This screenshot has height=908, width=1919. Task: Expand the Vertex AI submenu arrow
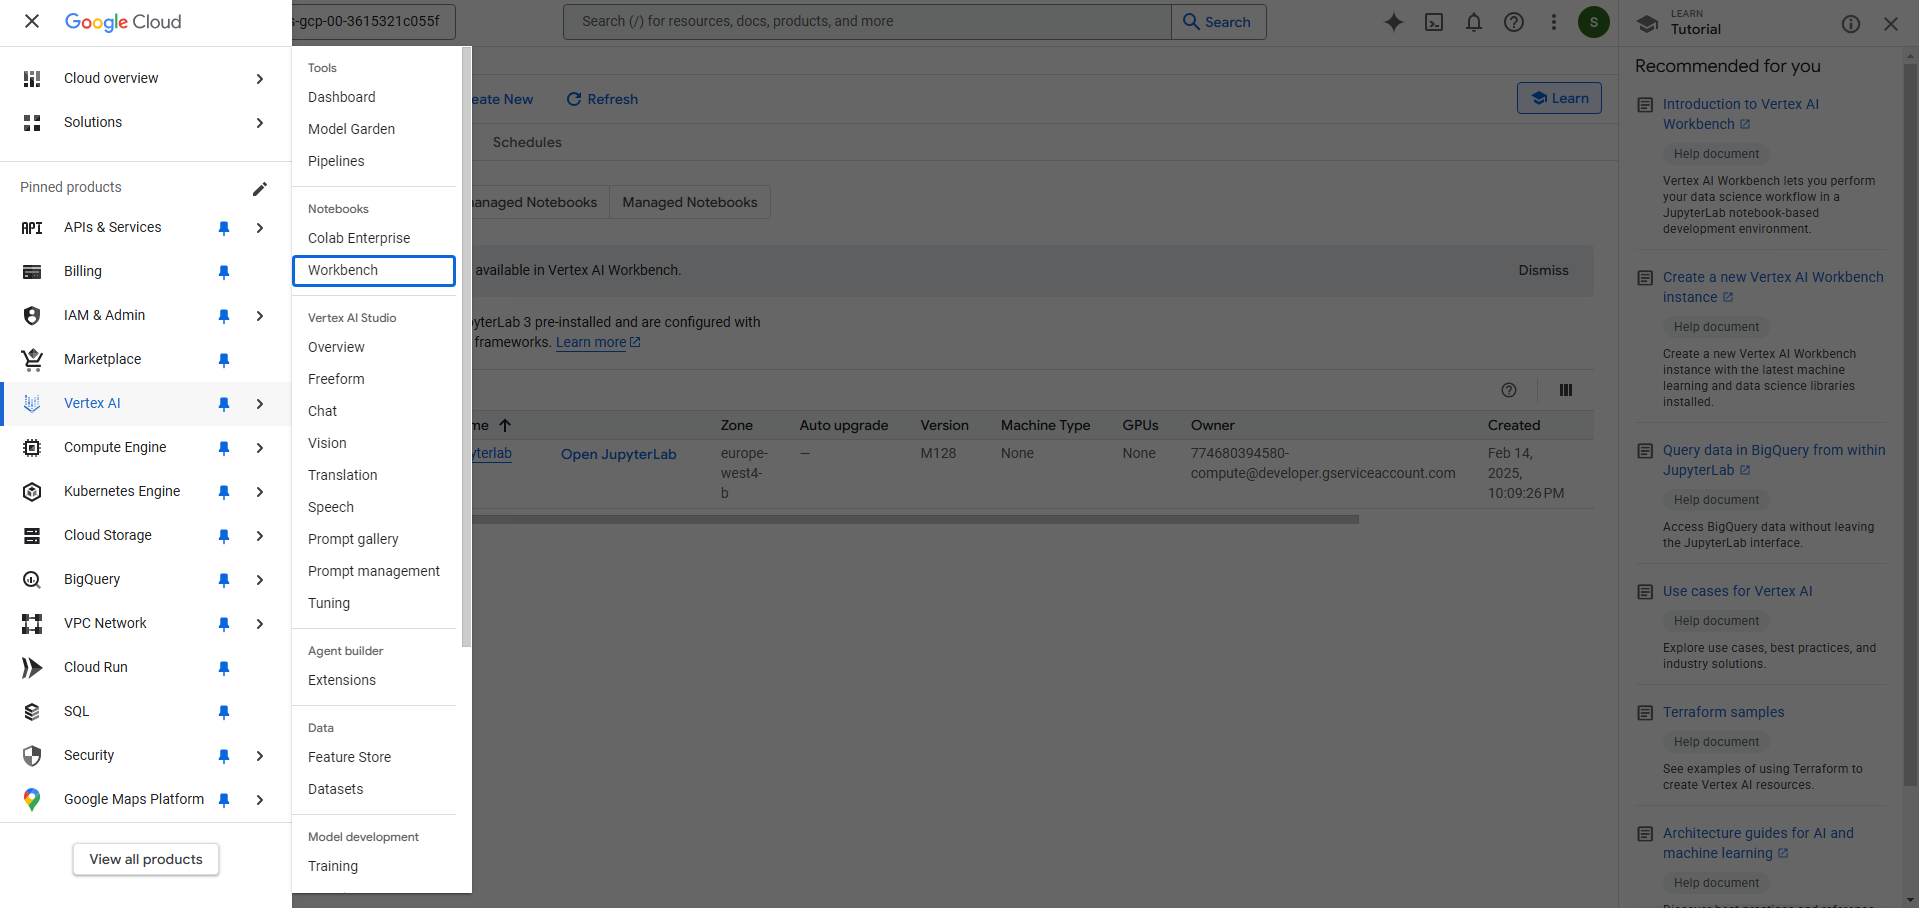click(260, 404)
